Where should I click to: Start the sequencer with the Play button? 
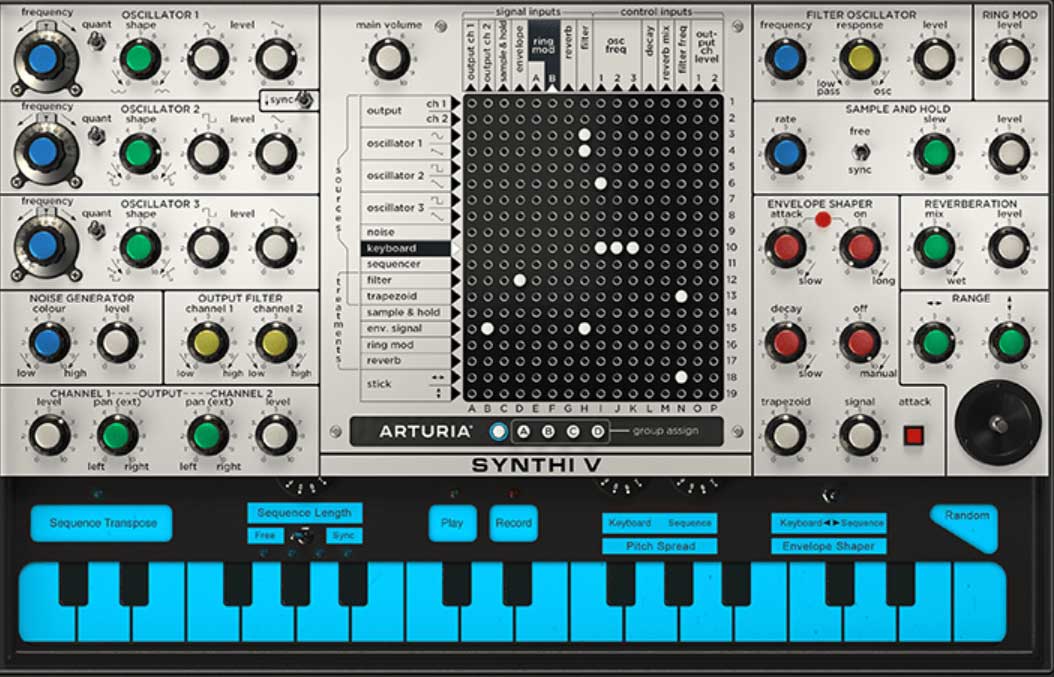(452, 523)
